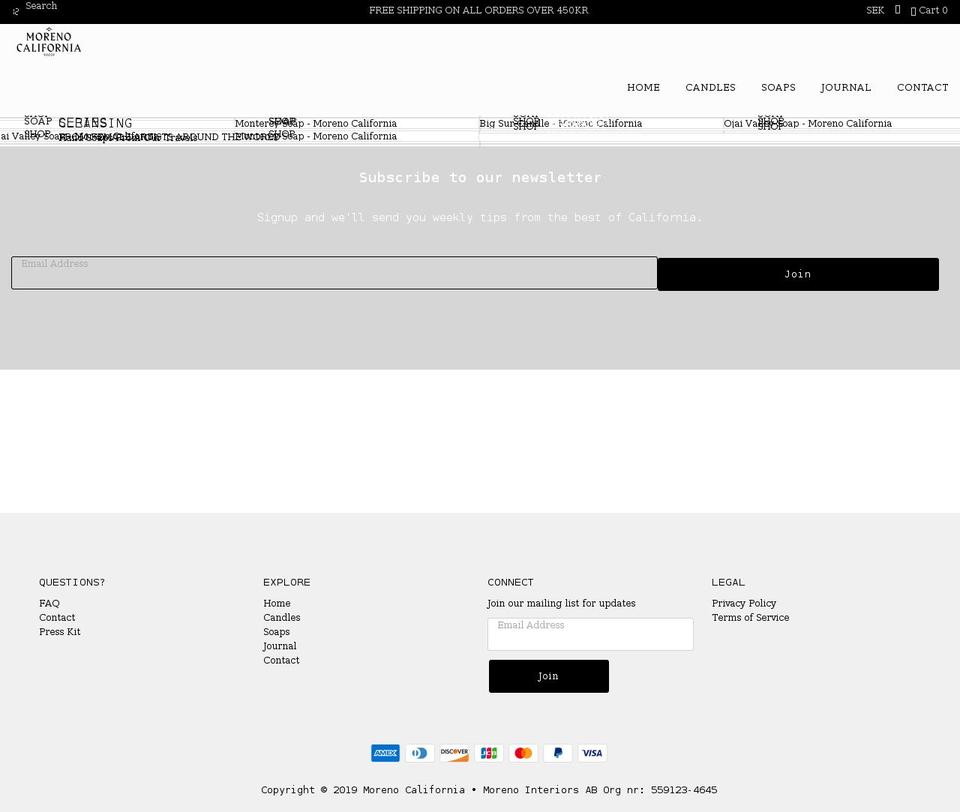Screen dimensions: 960x812
Task: Click the copyright 2019 Moreno California text
Action: [x=489, y=790]
